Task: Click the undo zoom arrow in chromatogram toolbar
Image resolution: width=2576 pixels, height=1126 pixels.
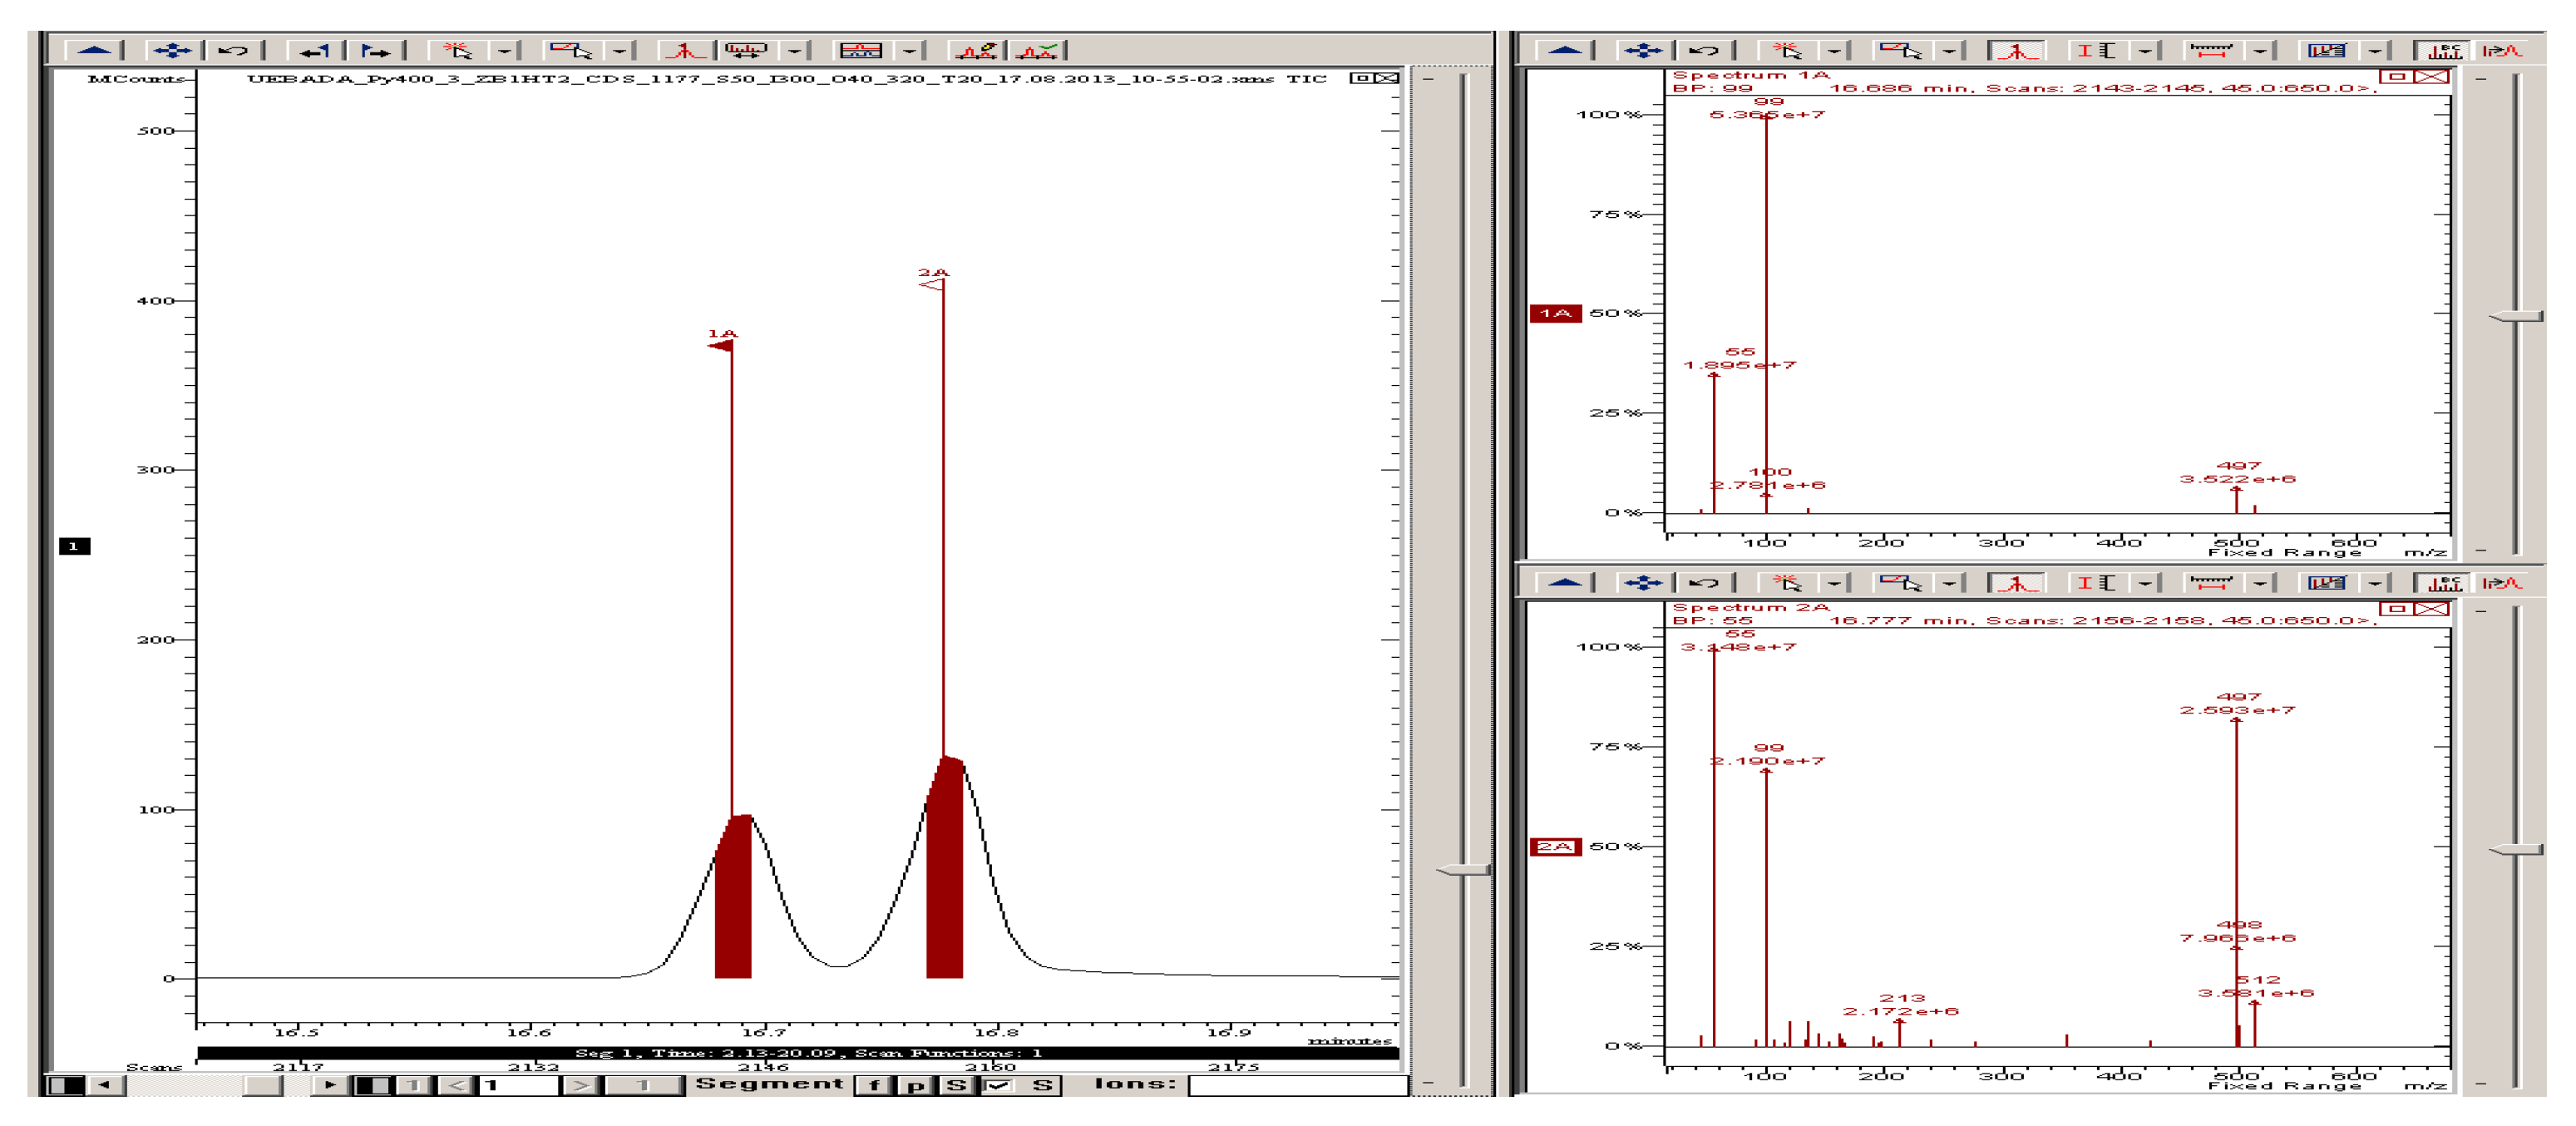Action: [233, 50]
